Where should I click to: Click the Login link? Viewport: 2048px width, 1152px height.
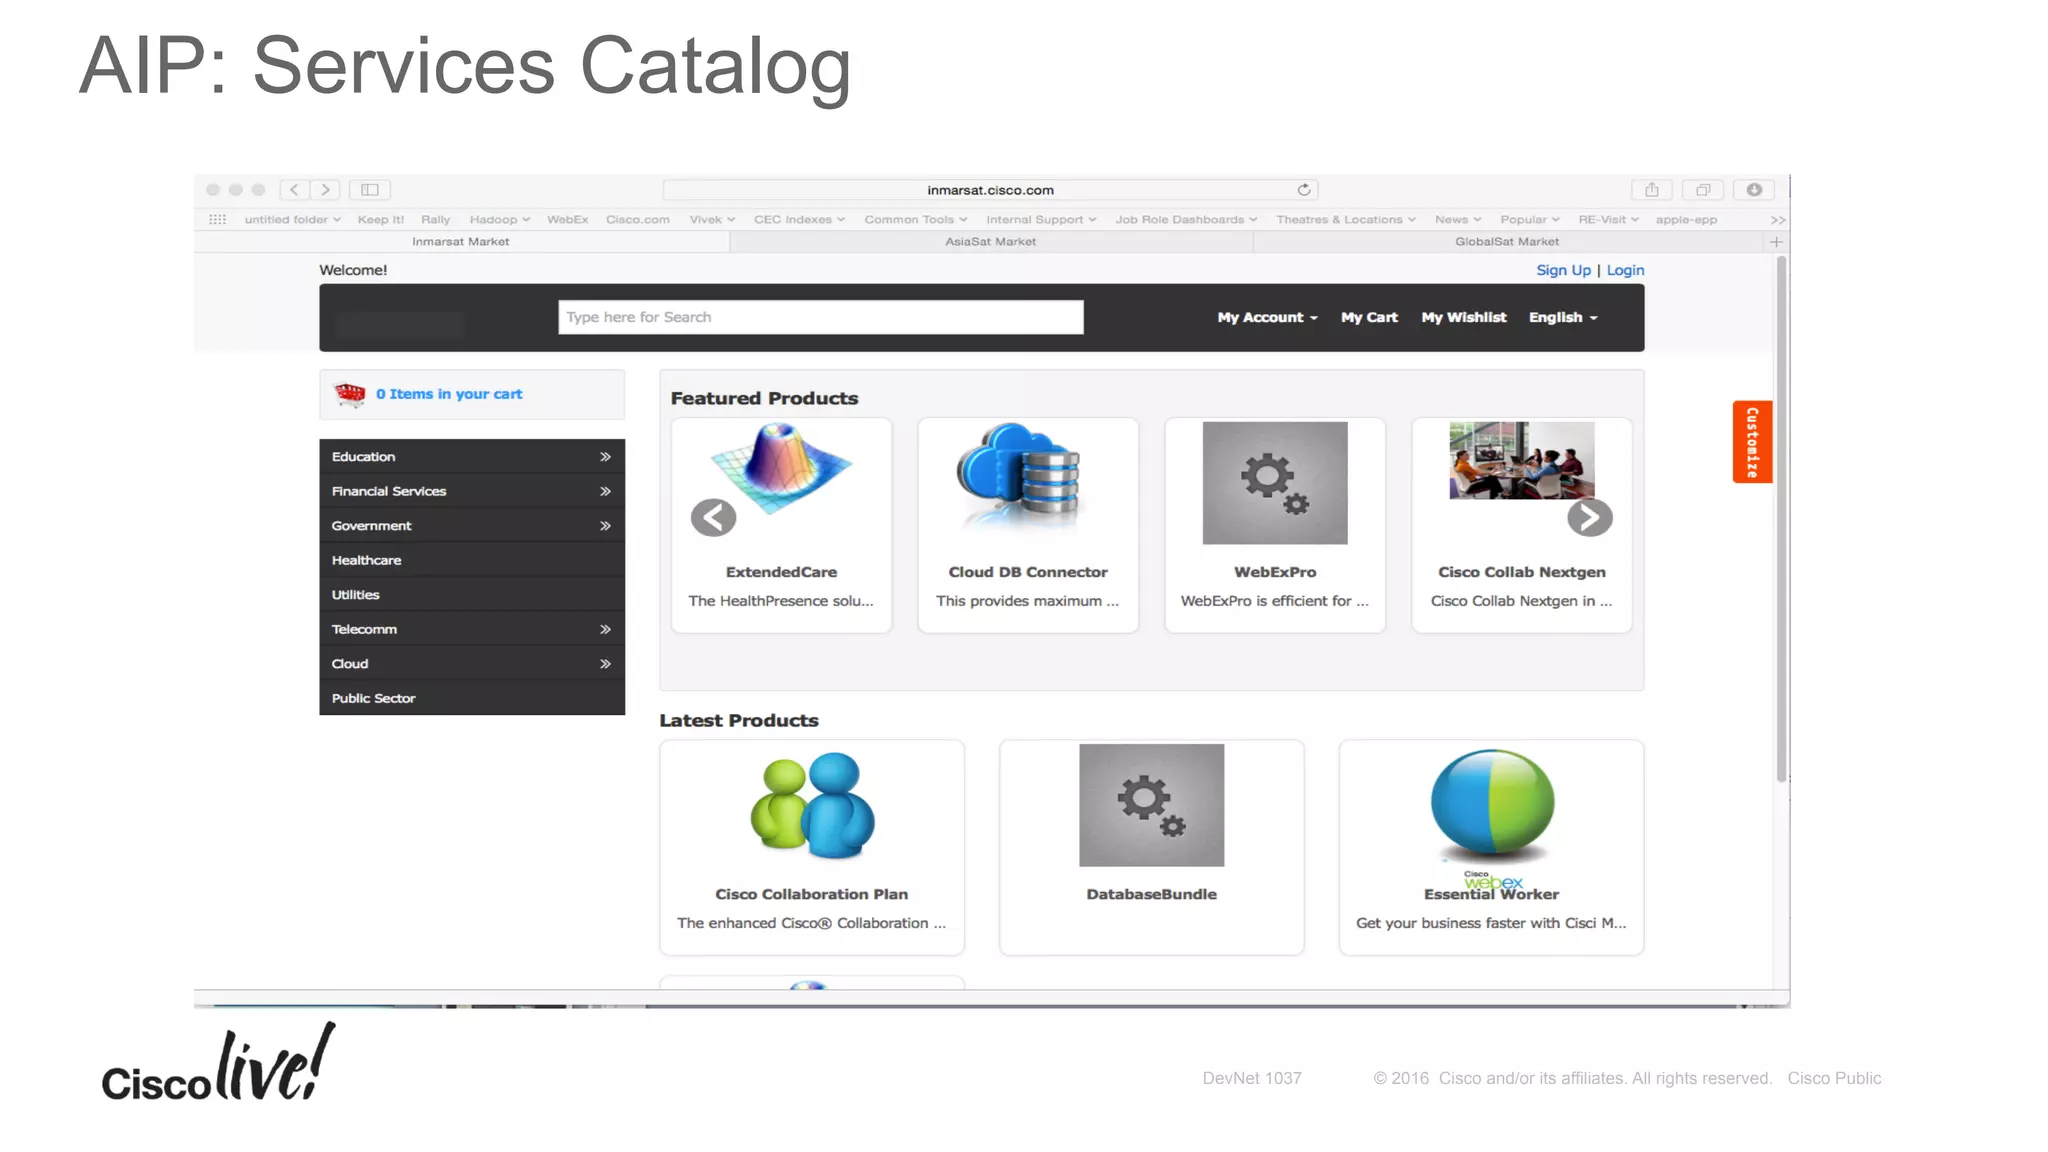[x=1625, y=270]
